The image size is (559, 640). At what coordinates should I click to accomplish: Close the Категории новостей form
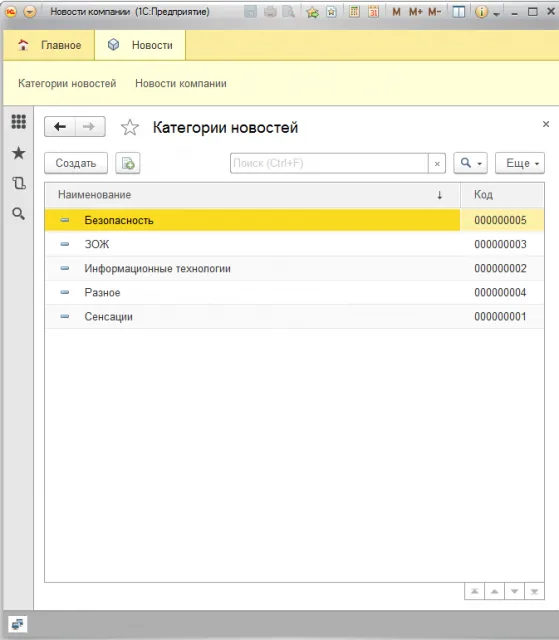pyautogui.click(x=546, y=124)
